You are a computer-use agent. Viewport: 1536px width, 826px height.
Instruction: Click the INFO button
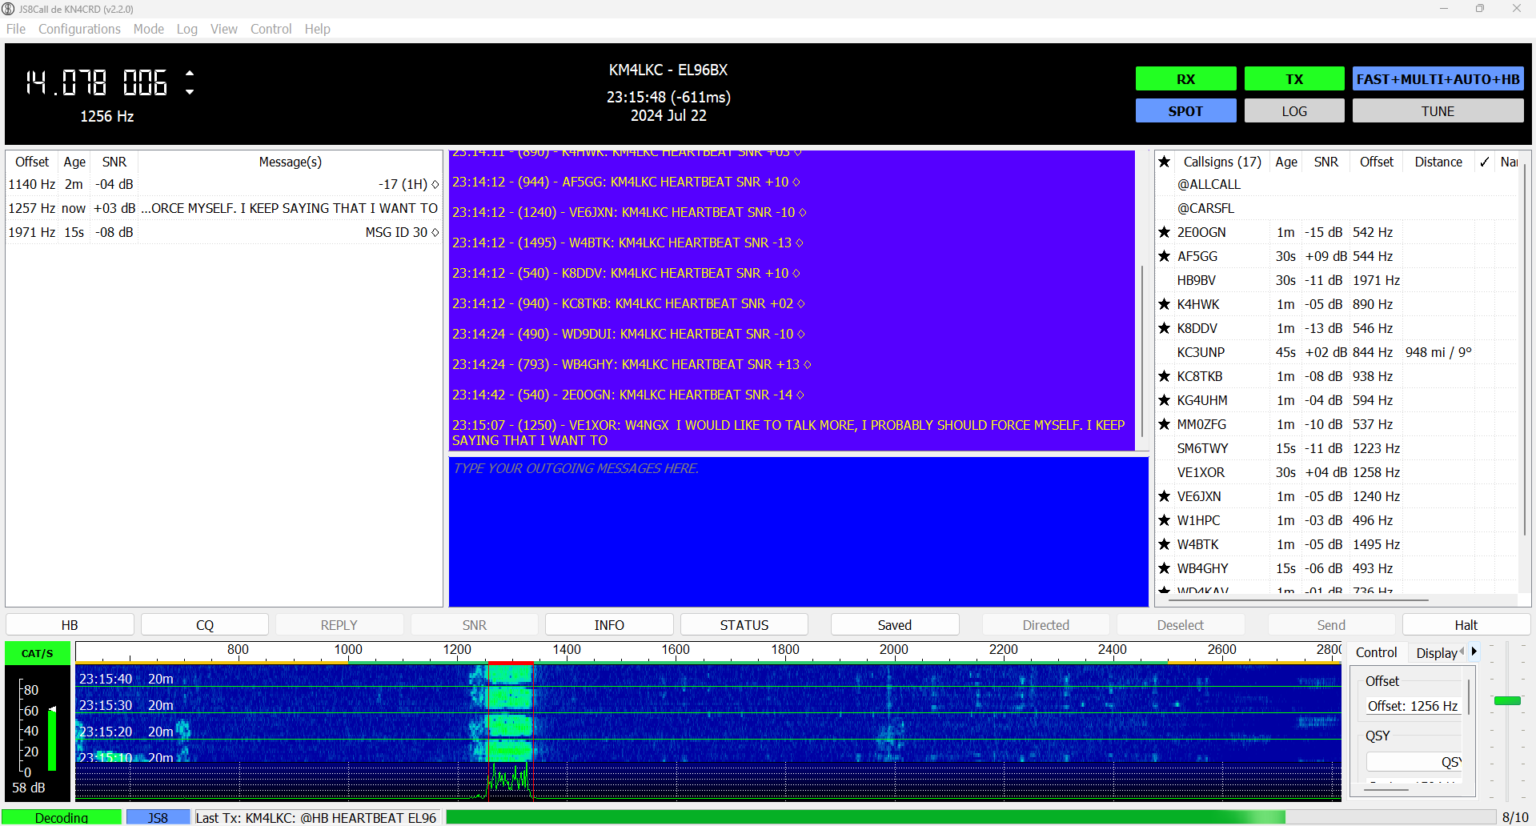[x=609, y=625]
